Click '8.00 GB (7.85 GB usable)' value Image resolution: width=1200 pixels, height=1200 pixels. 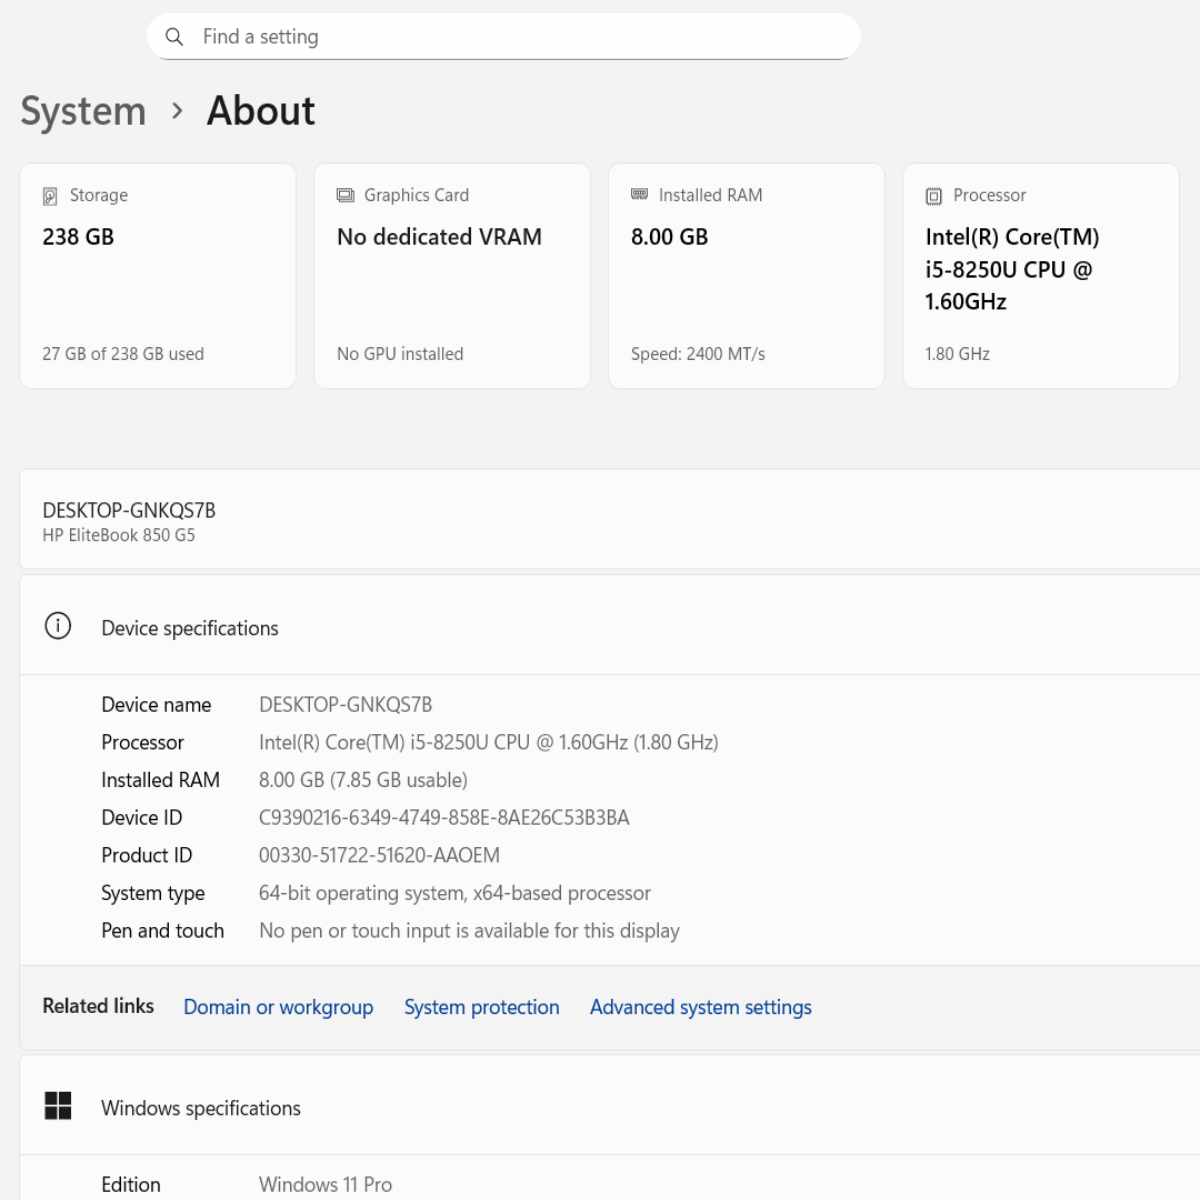tap(363, 780)
